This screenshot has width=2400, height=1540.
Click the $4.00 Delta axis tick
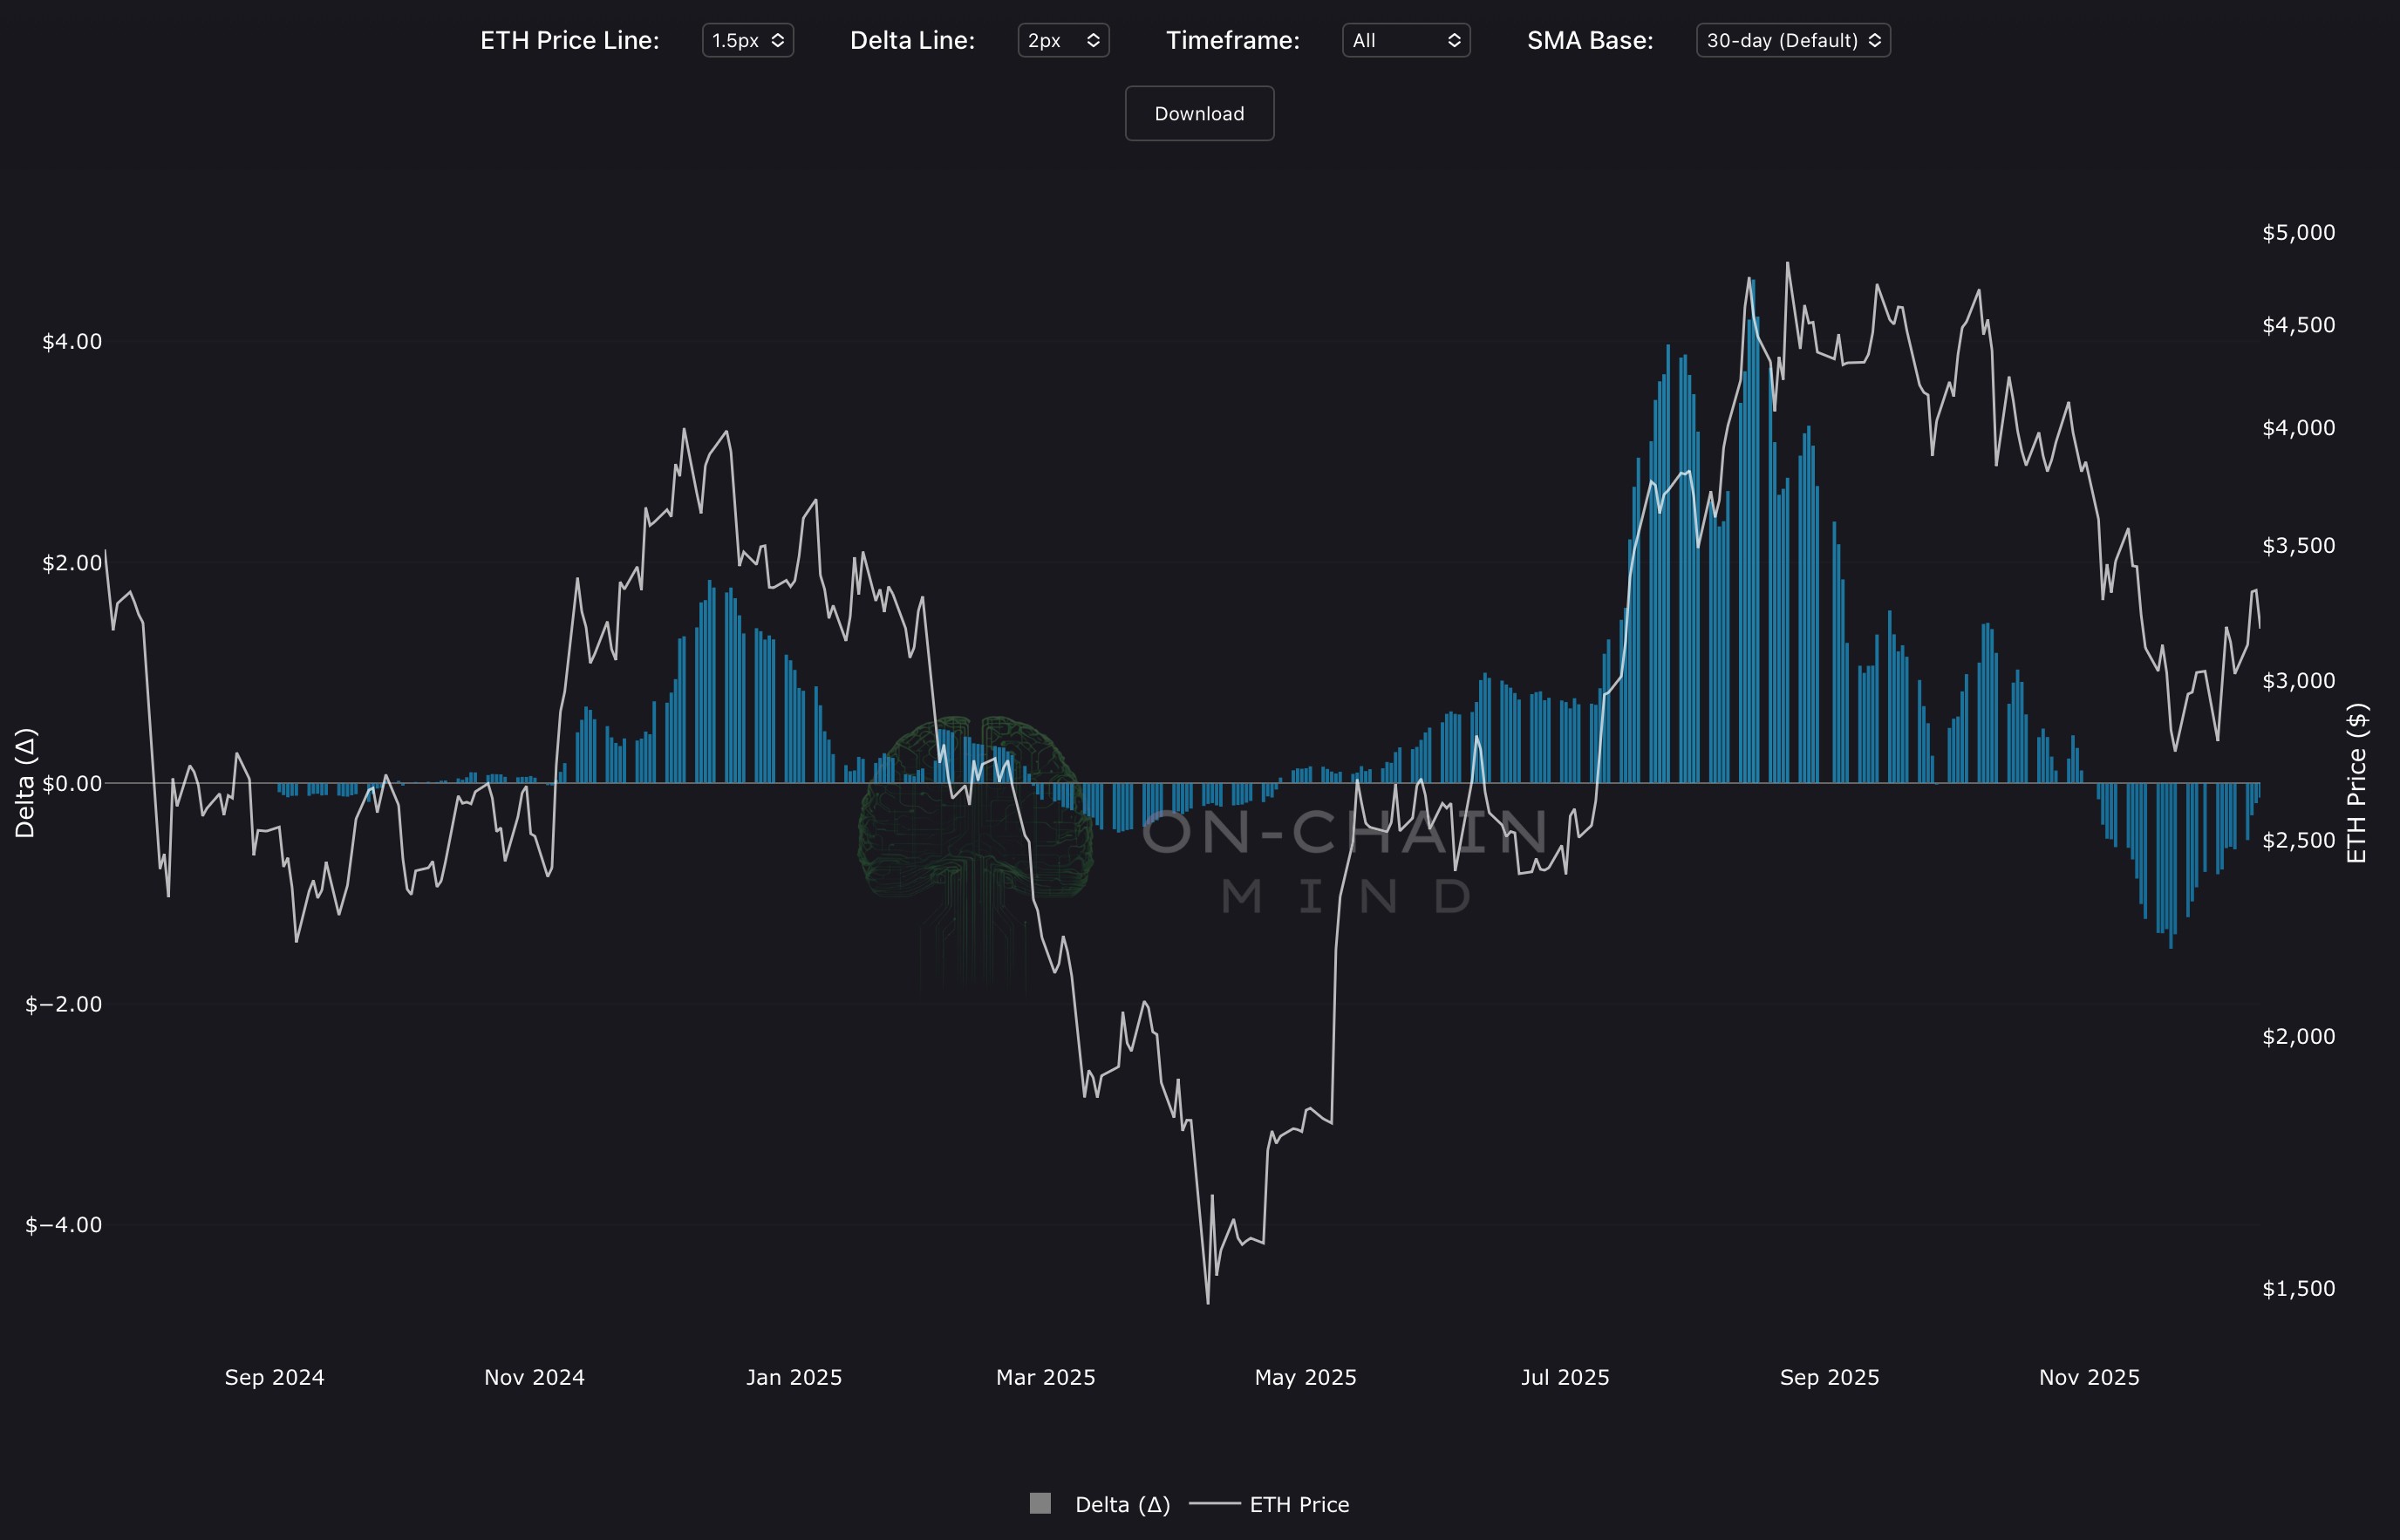tap(72, 341)
